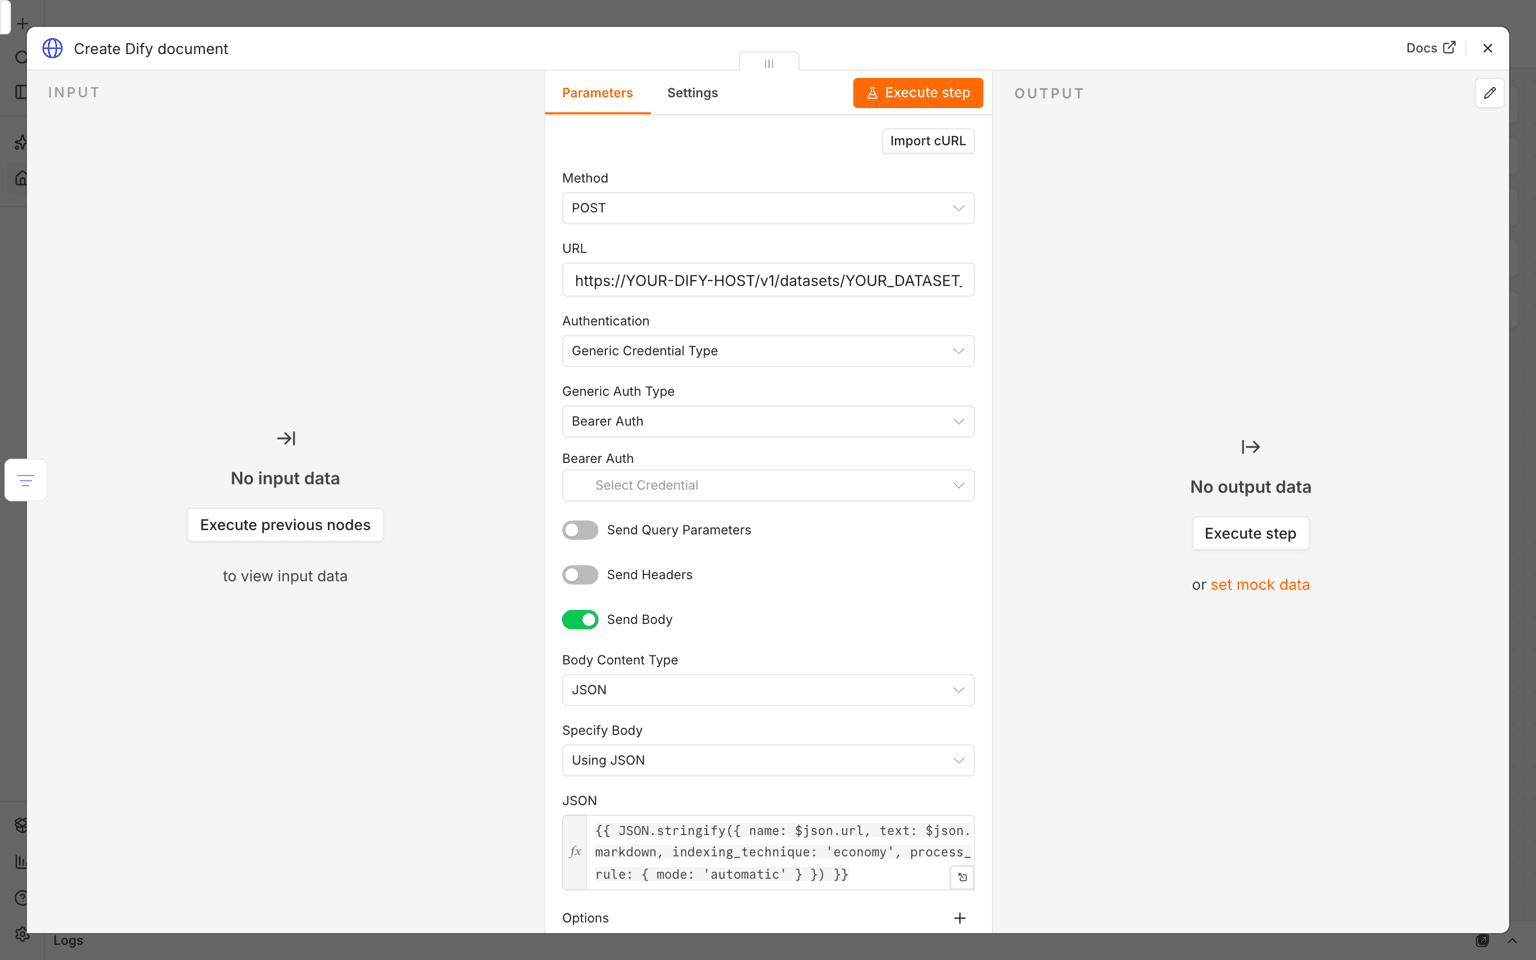Click the expand editor icon in JSON field
Screen dimensions: 1536x960
click(962, 877)
